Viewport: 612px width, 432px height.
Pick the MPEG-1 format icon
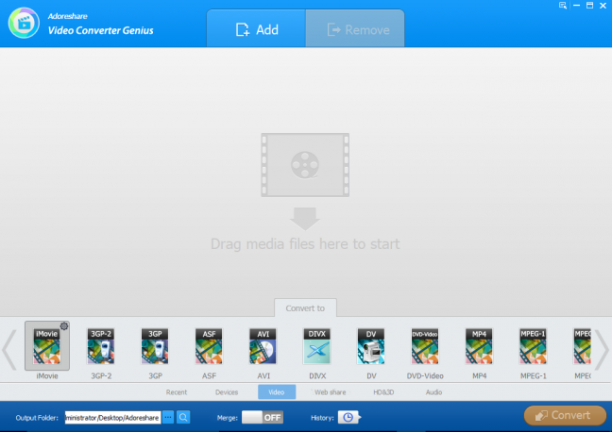pyautogui.click(x=533, y=346)
